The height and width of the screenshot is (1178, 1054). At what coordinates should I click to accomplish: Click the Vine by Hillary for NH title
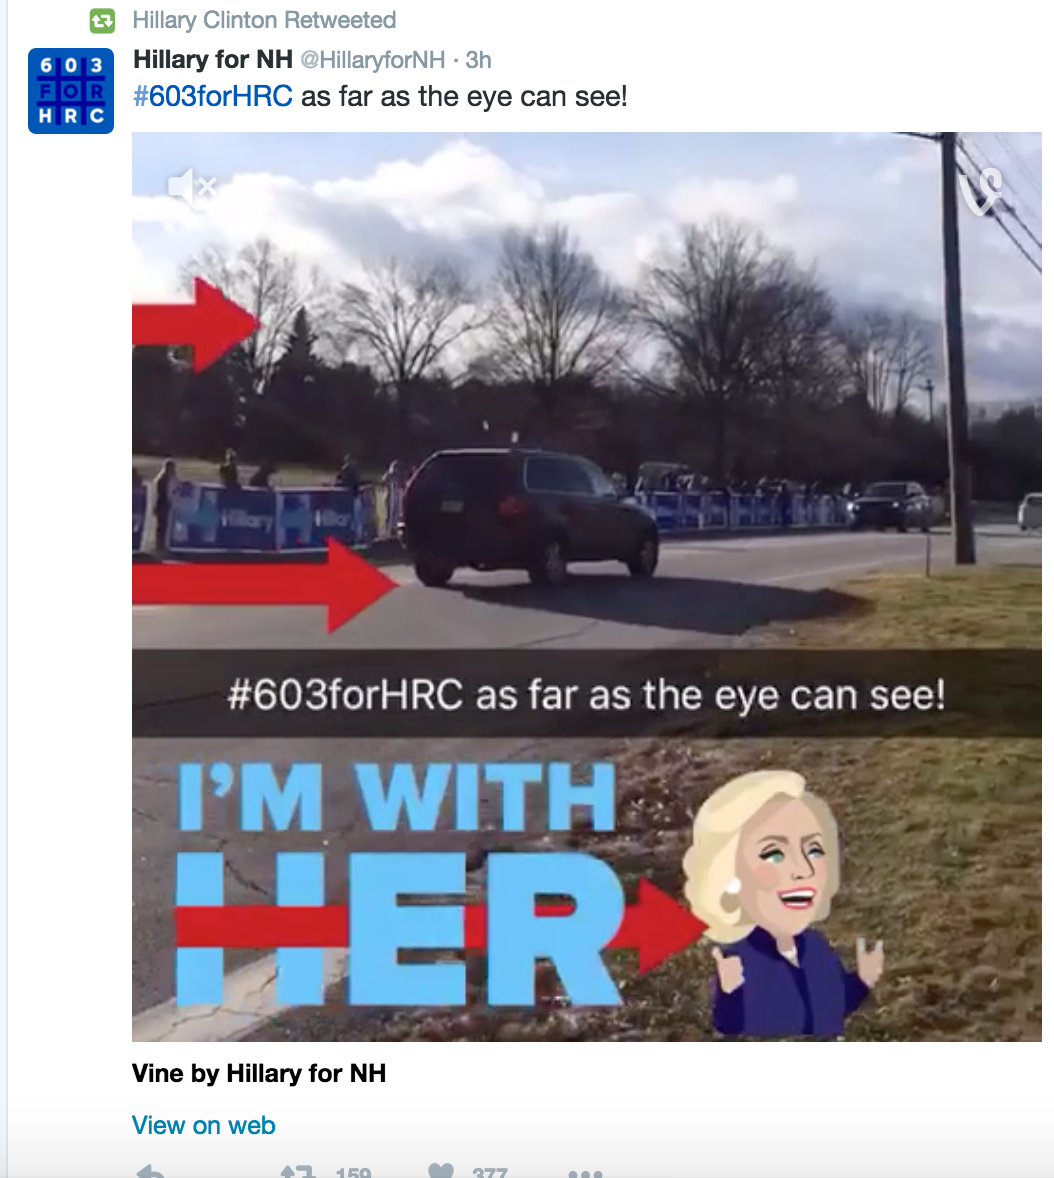(258, 1073)
